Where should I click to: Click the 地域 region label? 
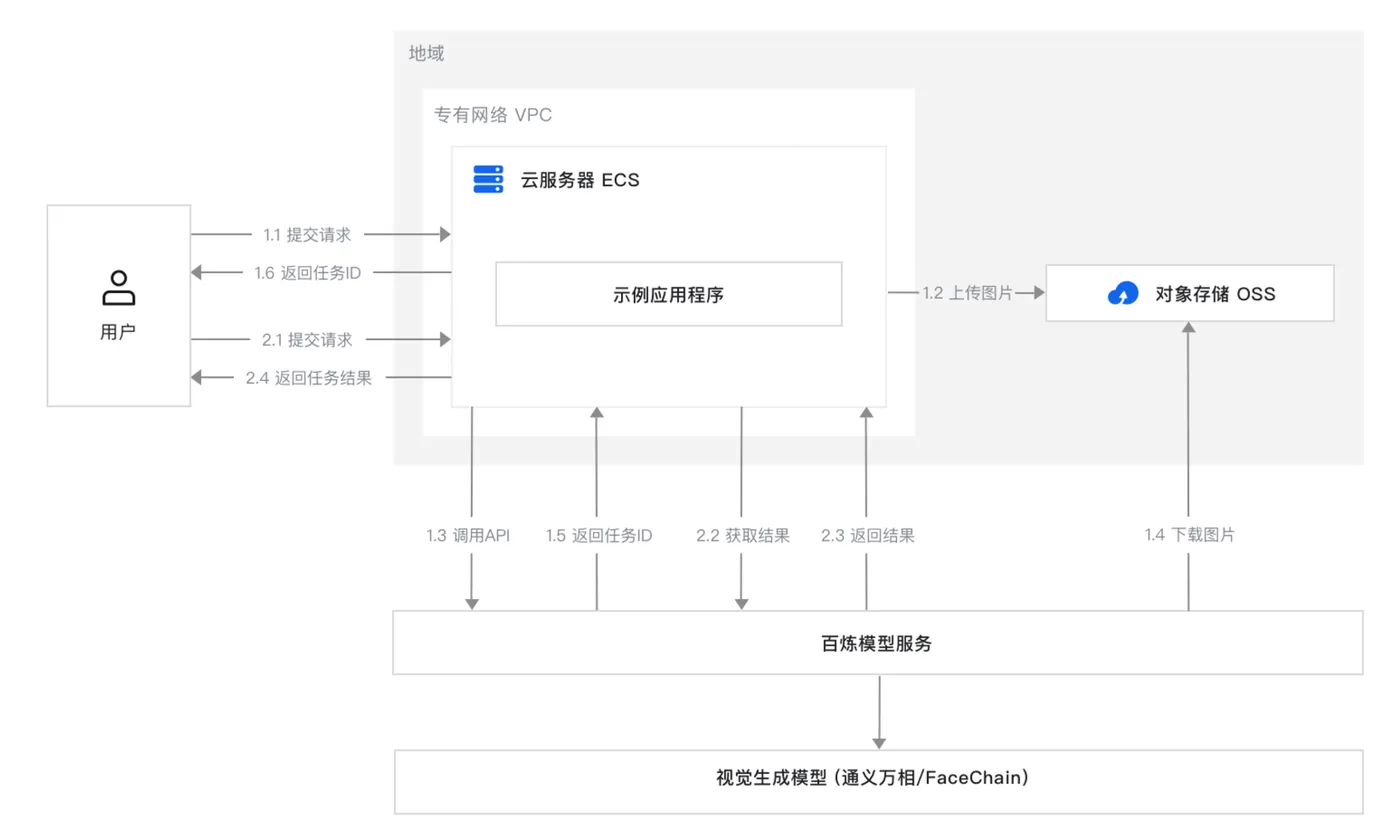tap(427, 54)
